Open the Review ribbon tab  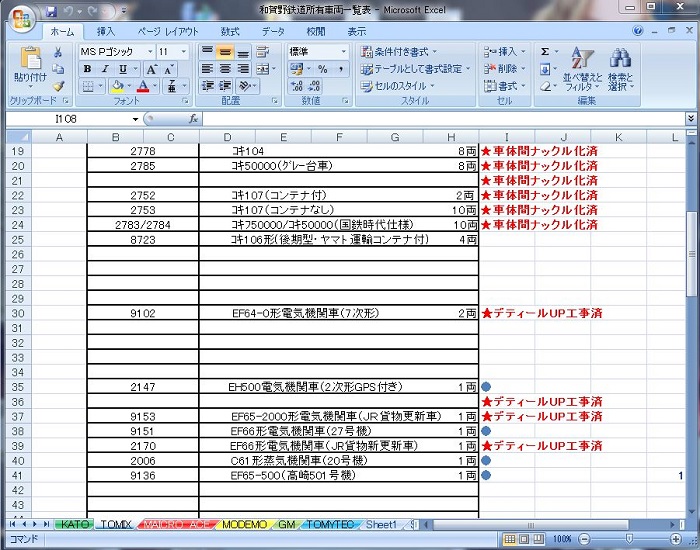click(316, 31)
